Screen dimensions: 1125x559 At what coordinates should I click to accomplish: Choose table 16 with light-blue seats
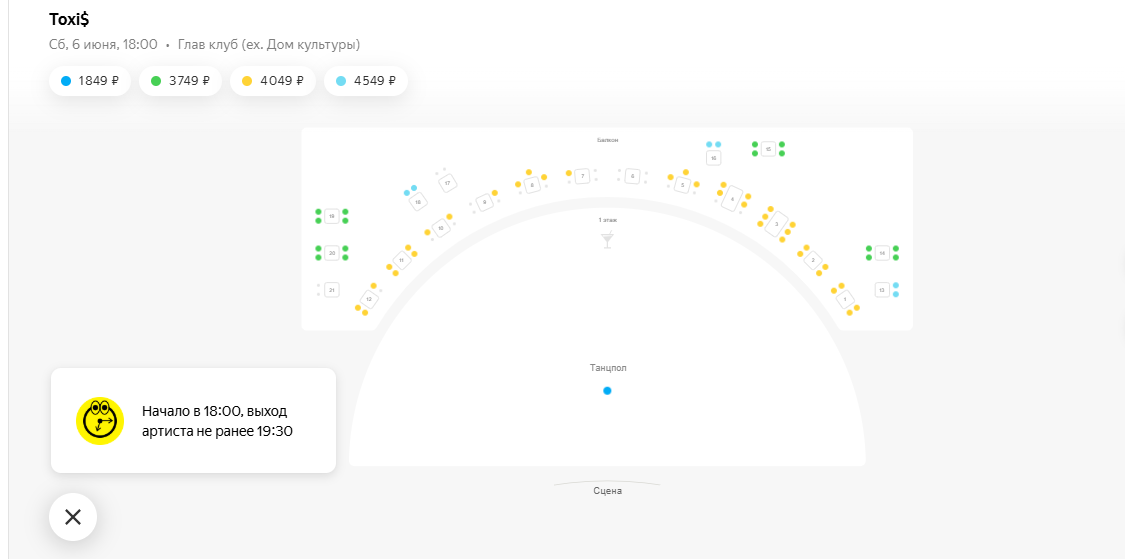coord(713,158)
